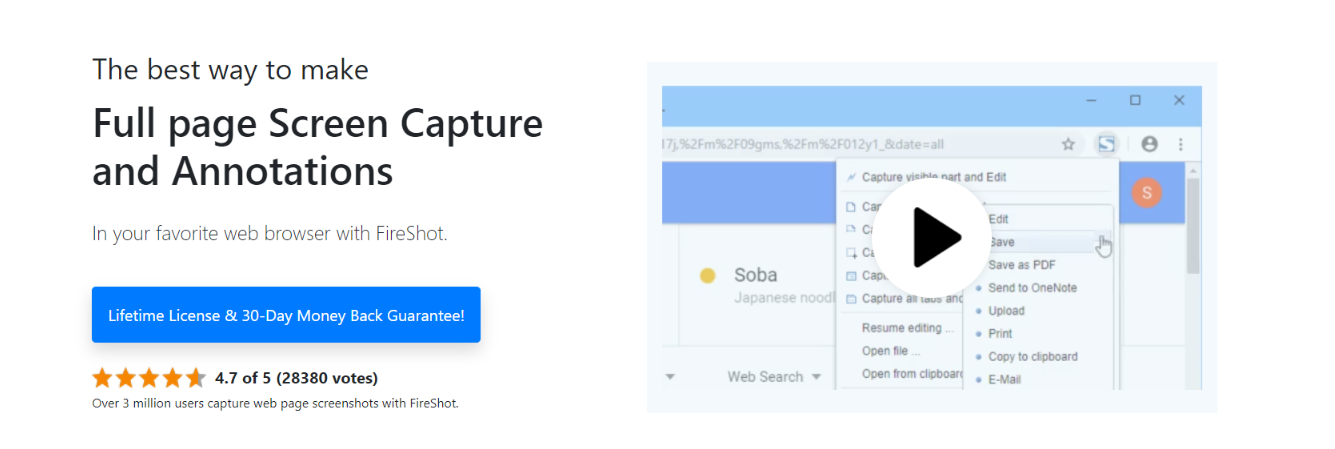
Task: Click the Capture all tabs item icon
Action: (x=851, y=298)
